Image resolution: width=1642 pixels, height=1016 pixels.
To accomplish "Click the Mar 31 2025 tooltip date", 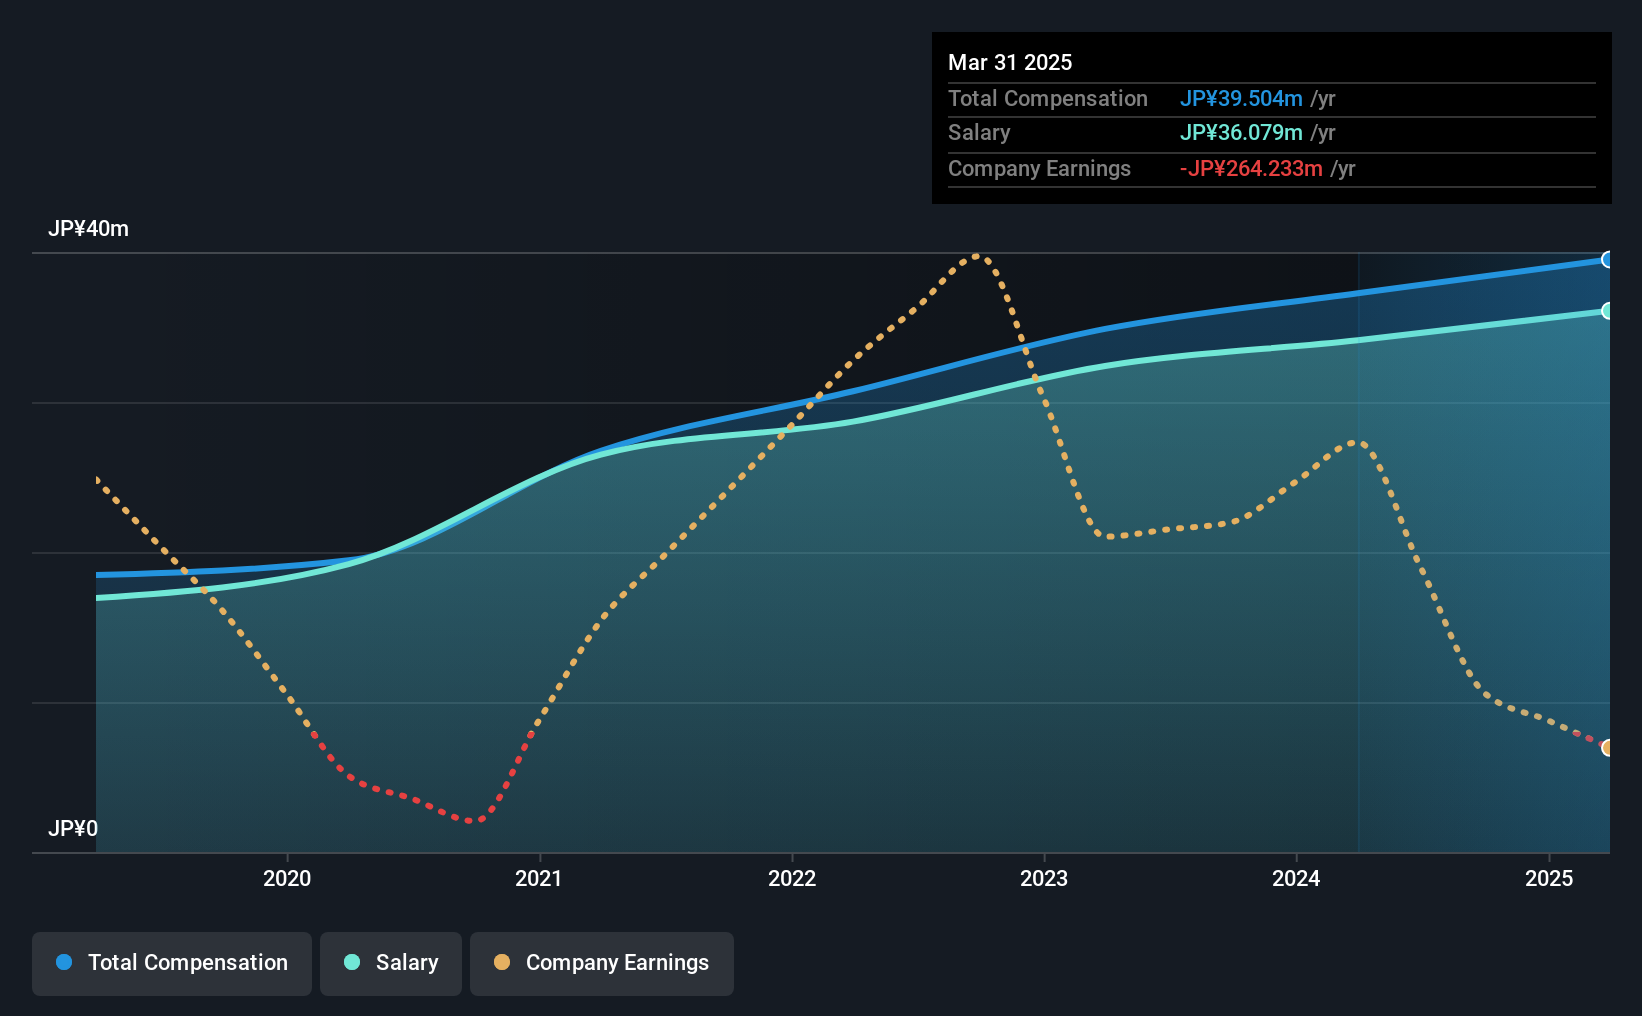I will pos(1010,63).
